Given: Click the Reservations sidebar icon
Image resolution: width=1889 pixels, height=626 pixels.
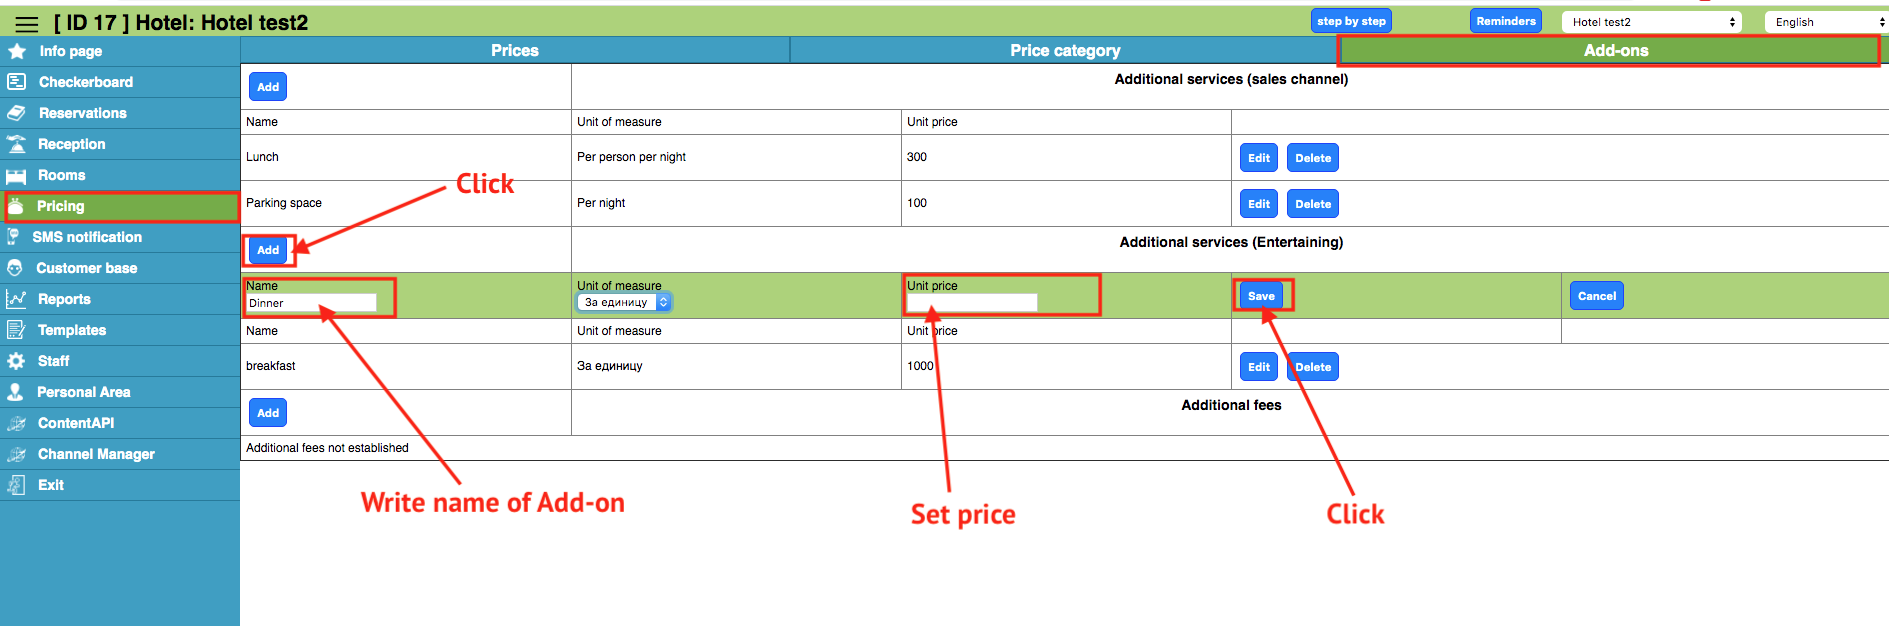Looking at the screenshot, I should [x=16, y=113].
